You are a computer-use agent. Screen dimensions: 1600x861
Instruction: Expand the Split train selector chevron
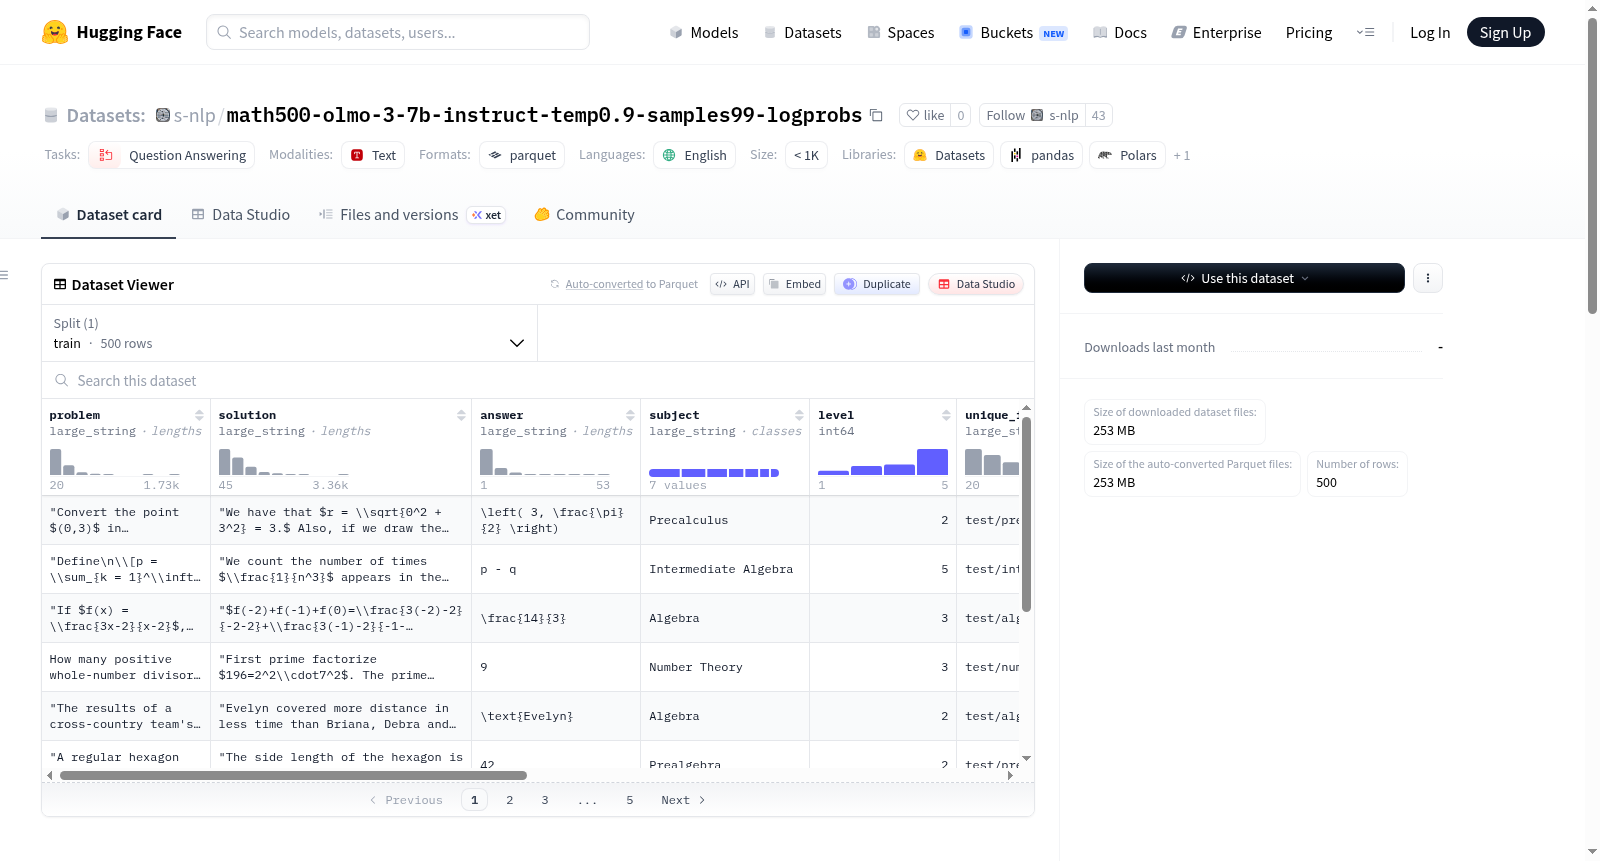pyautogui.click(x=517, y=343)
